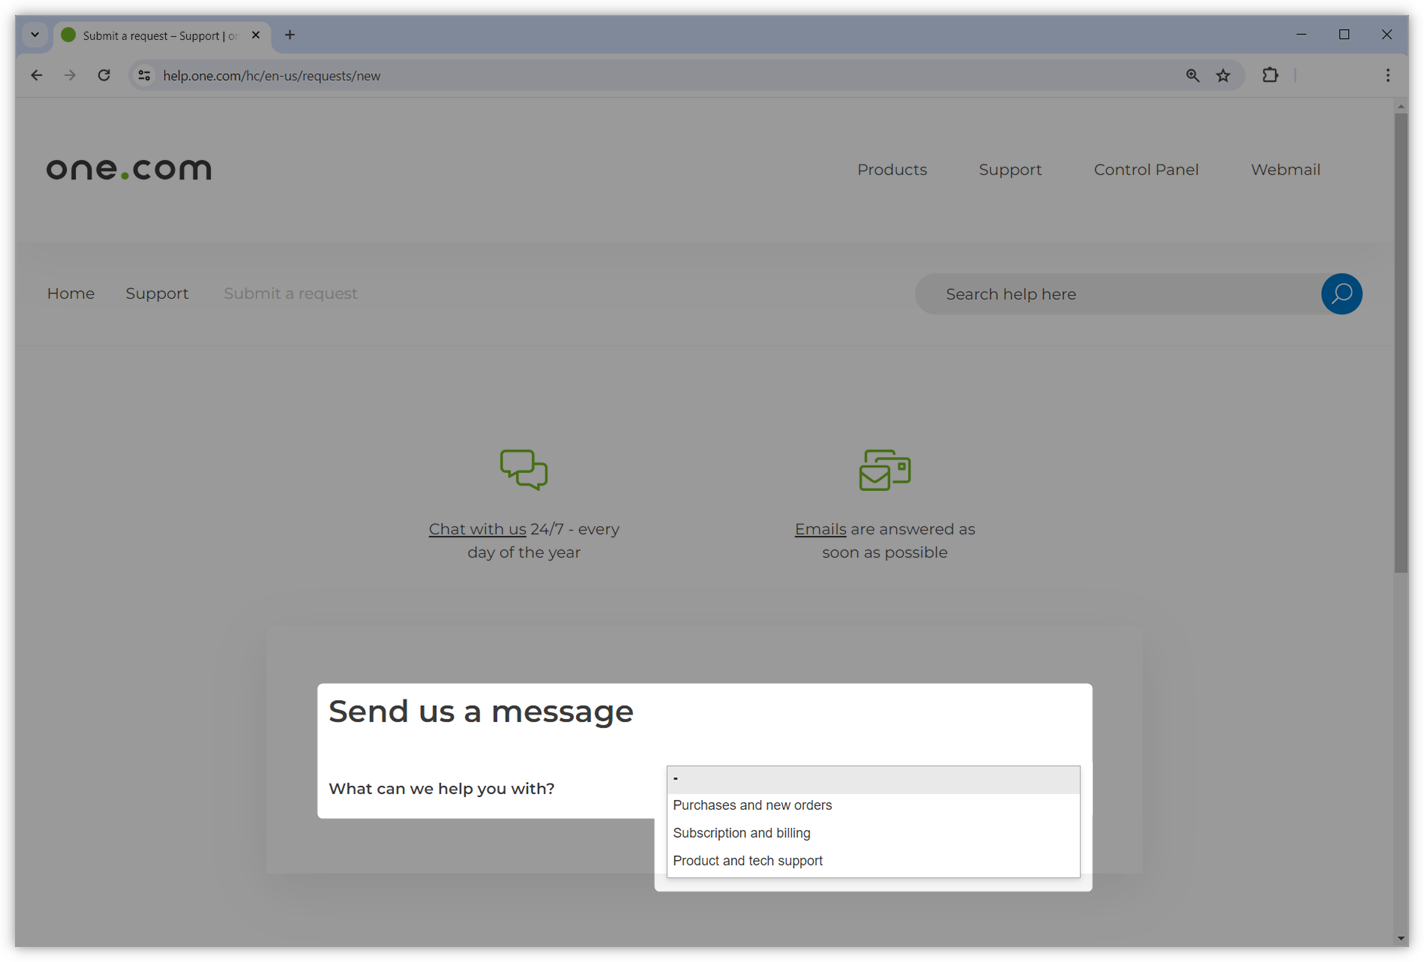Open the Products menu in header
This screenshot has height=962, width=1424.
click(x=891, y=170)
